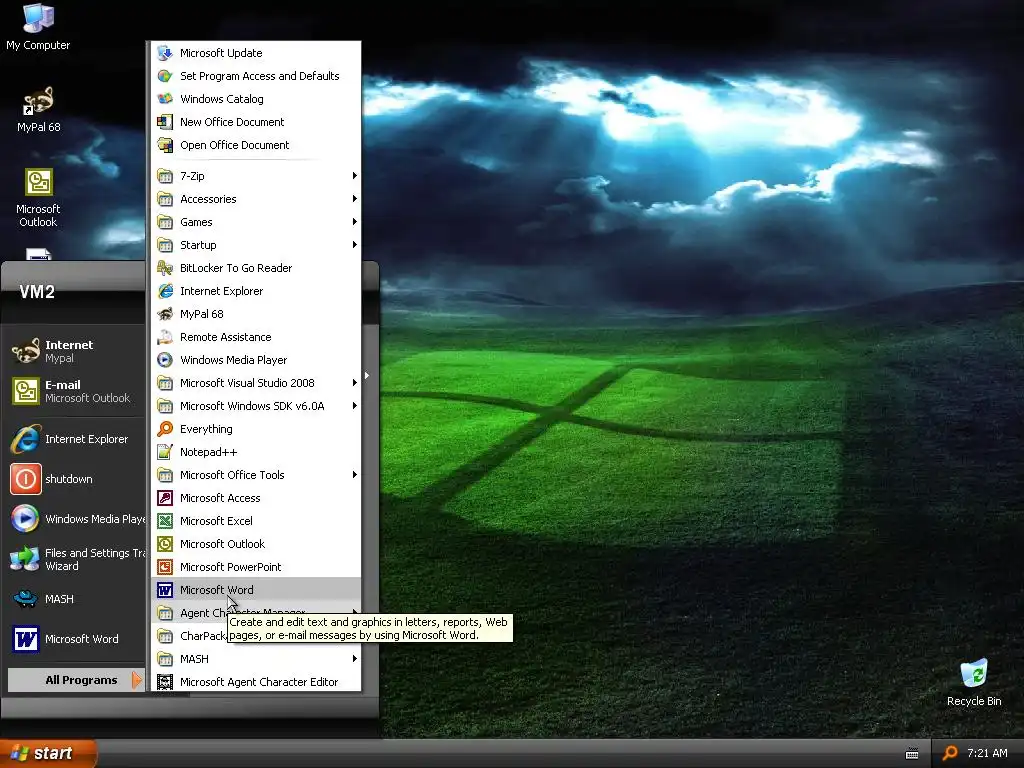
Task: Select MyPal 68 desktop shortcut
Action: [x=39, y=108]
